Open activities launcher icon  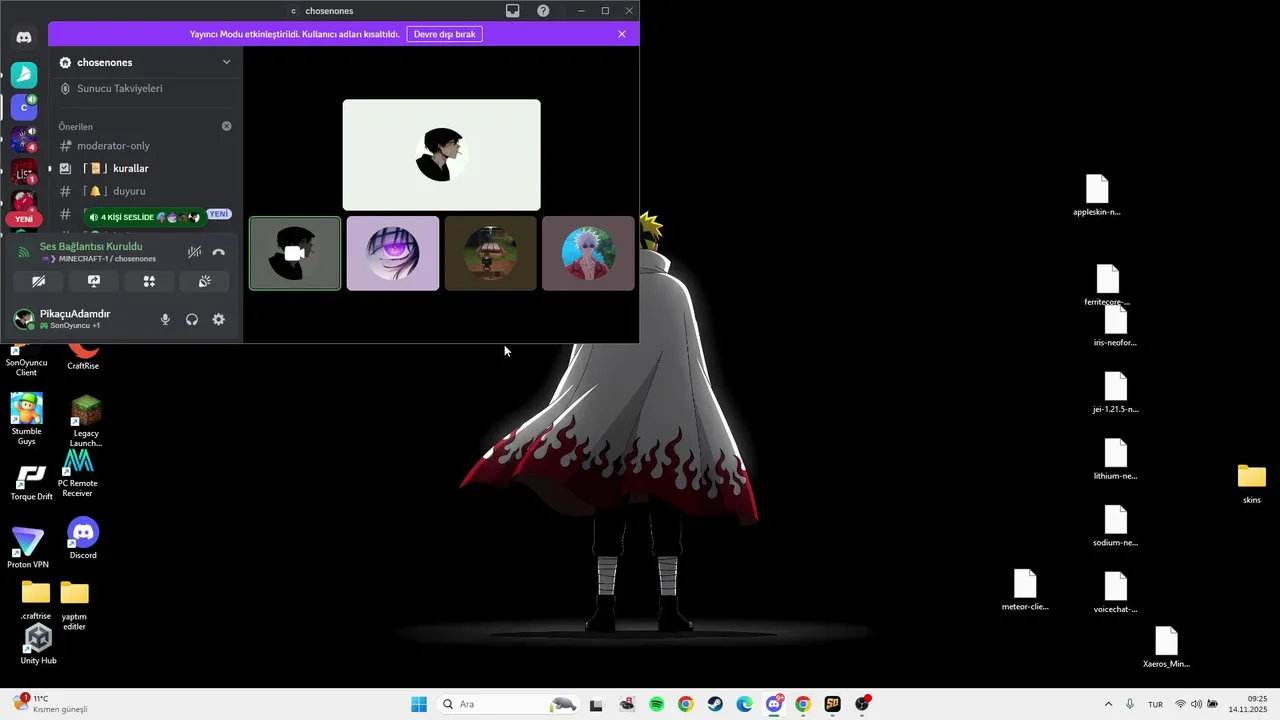pos(149,282)
